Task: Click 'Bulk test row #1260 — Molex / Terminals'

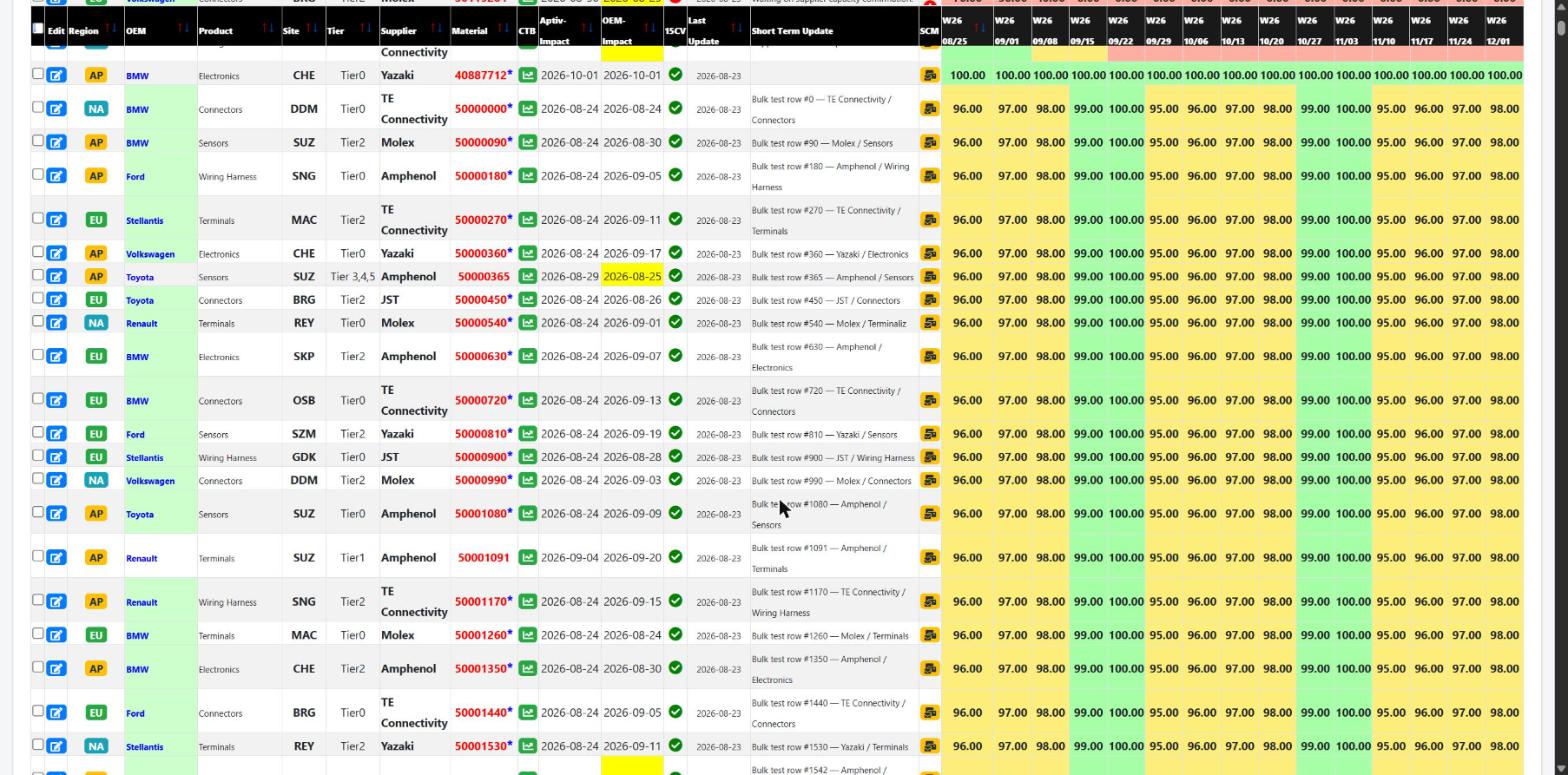Action: pyautogui.click(x=830, y=636)
